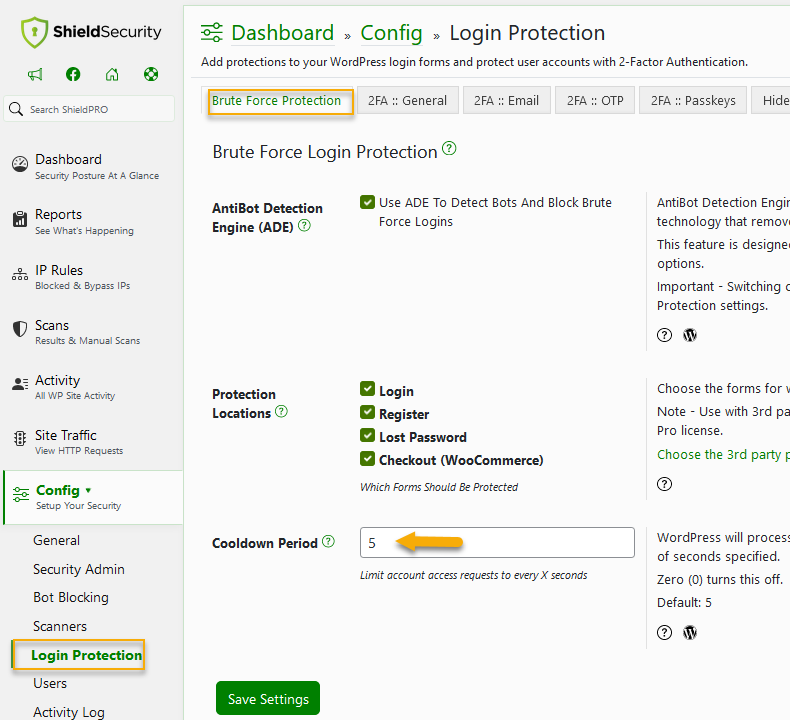
Task: Open Users config submenu item
Action: 50,683
